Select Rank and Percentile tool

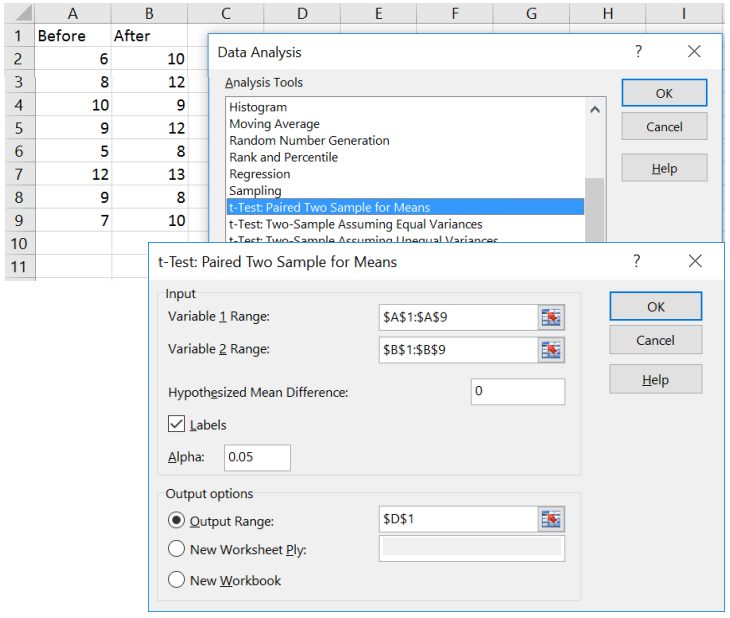tap(405, 157)
